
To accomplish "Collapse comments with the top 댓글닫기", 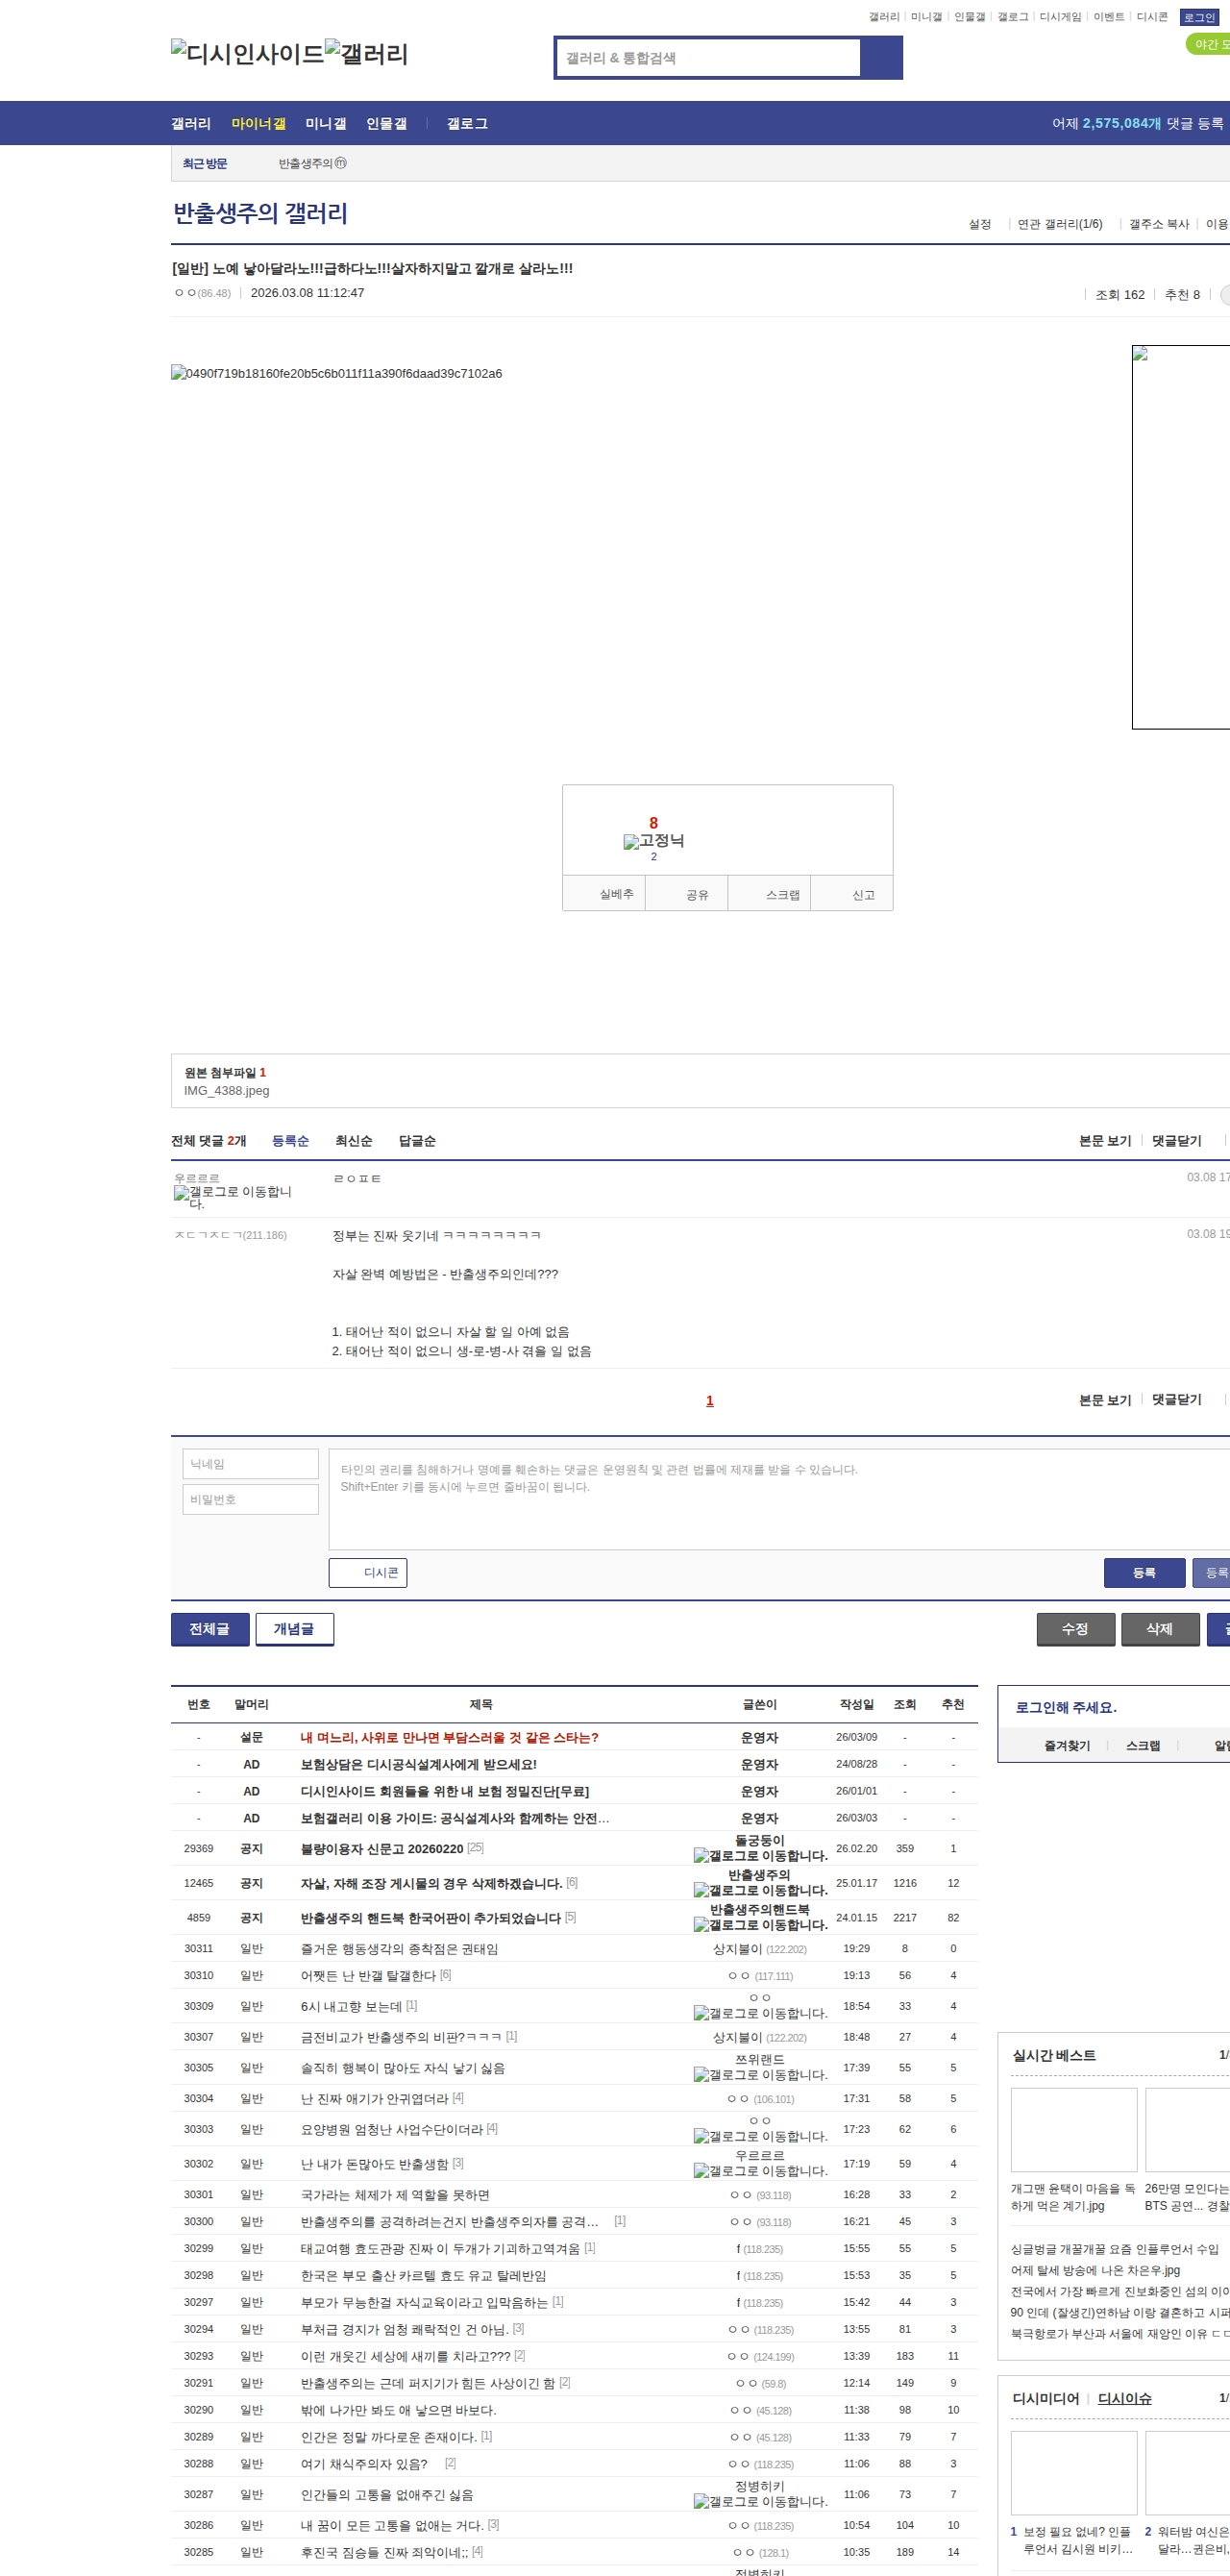I will (x=1176, y=1141).
